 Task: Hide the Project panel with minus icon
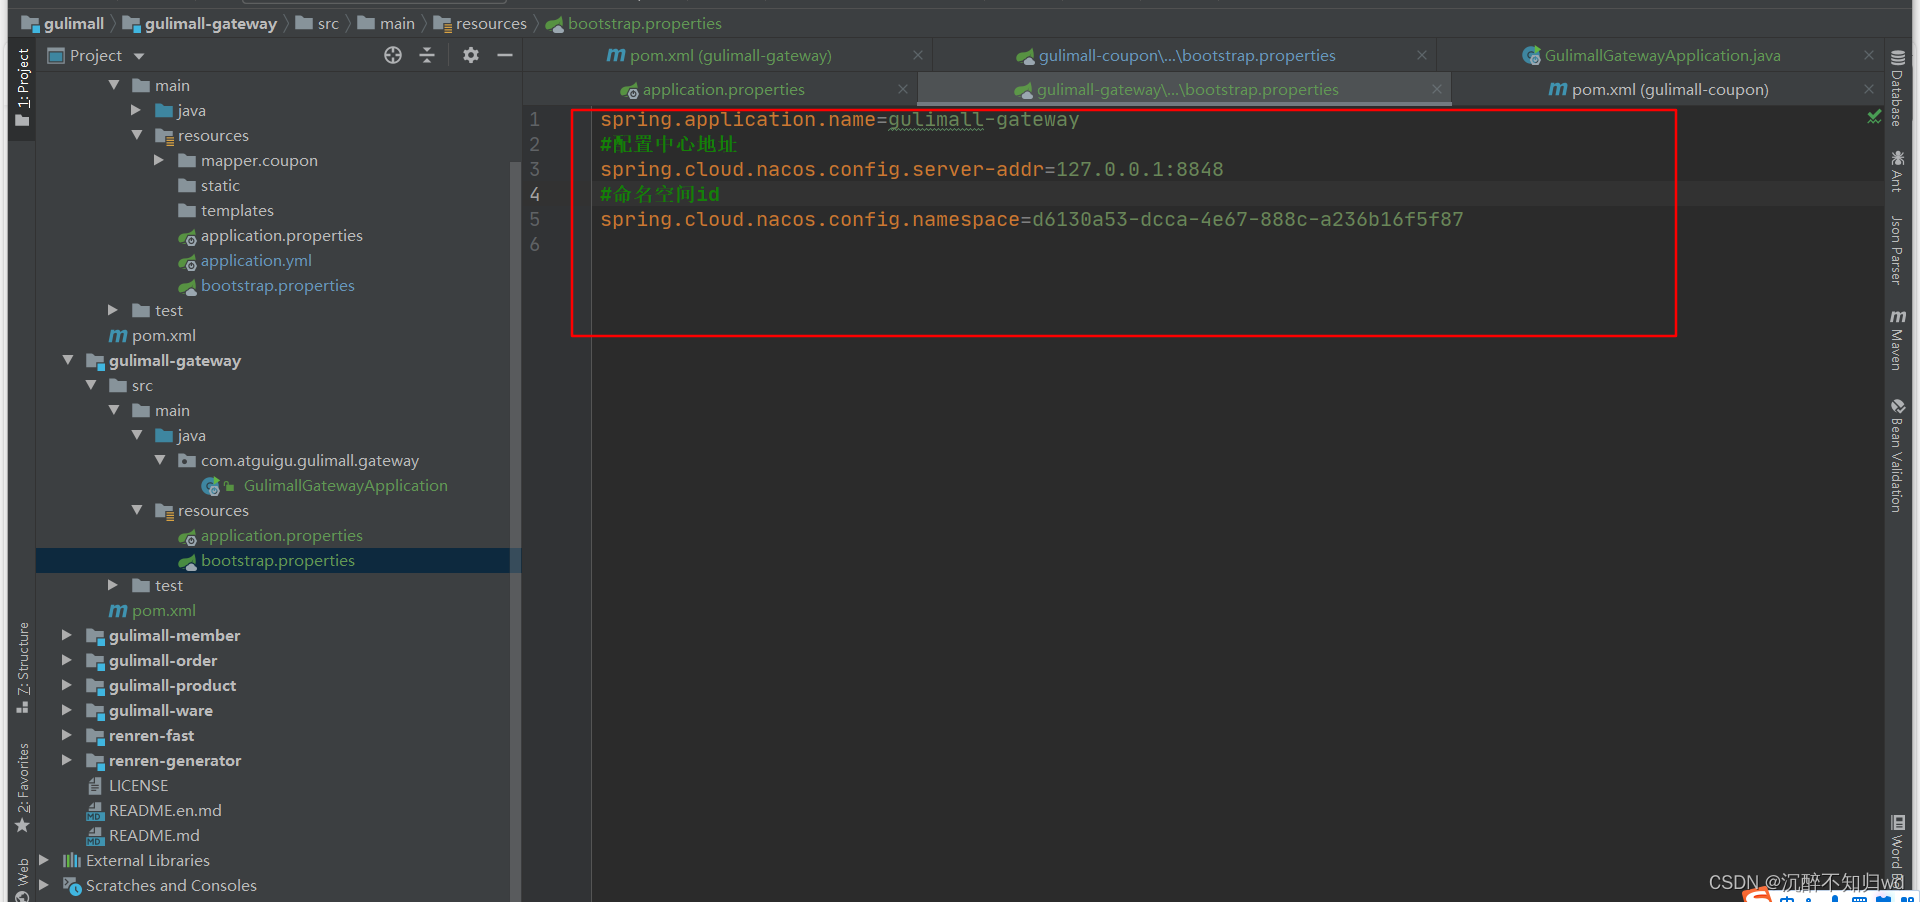(505, 55)
